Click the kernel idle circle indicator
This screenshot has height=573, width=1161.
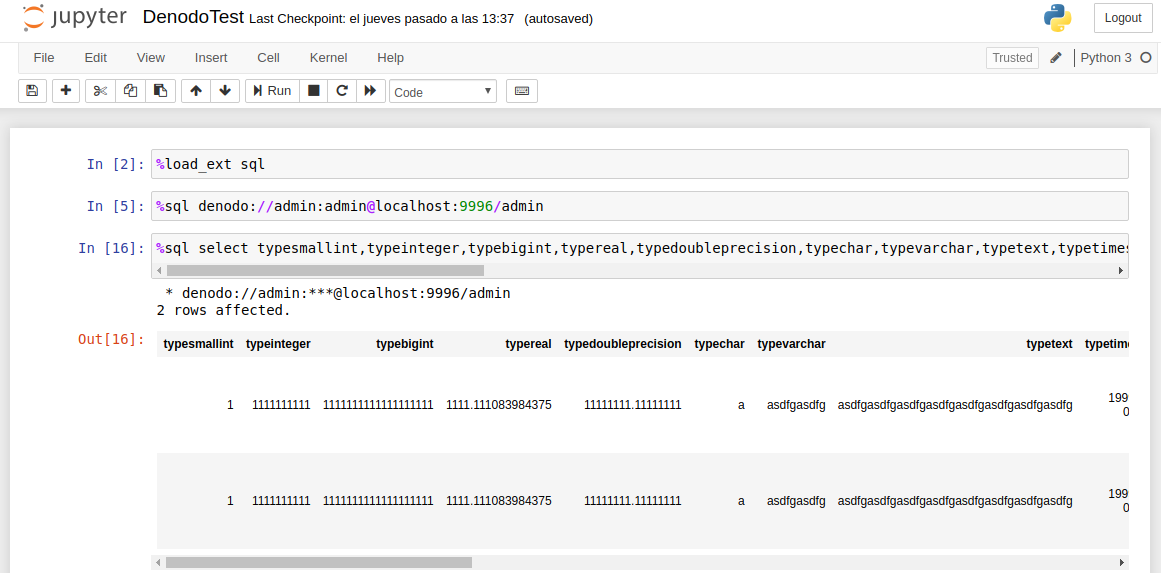[x=1145, y=58]
